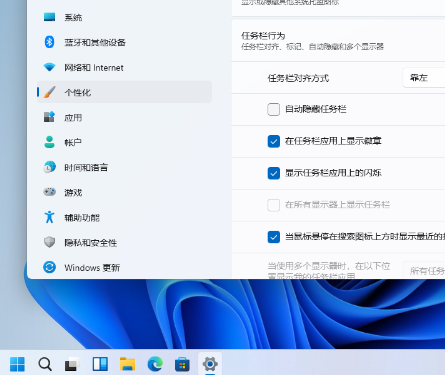Open the 应用 apps icon
Viewport: 445px width, 375px height.
tap(49, 117)
